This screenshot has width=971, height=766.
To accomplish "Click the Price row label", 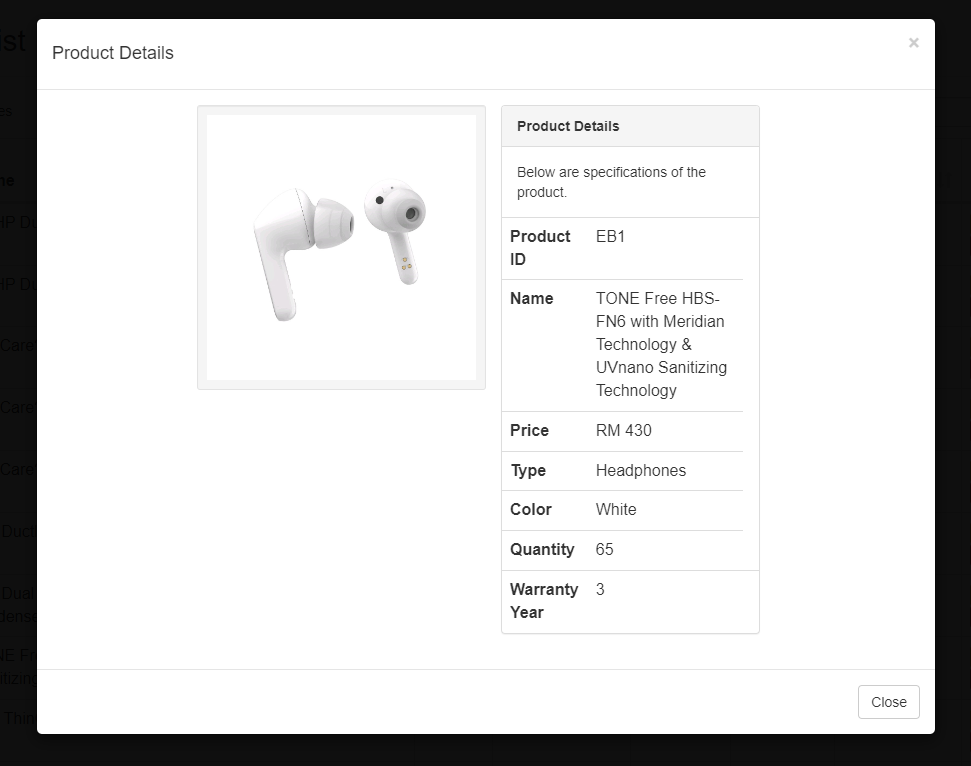I will tap(529, 431).
